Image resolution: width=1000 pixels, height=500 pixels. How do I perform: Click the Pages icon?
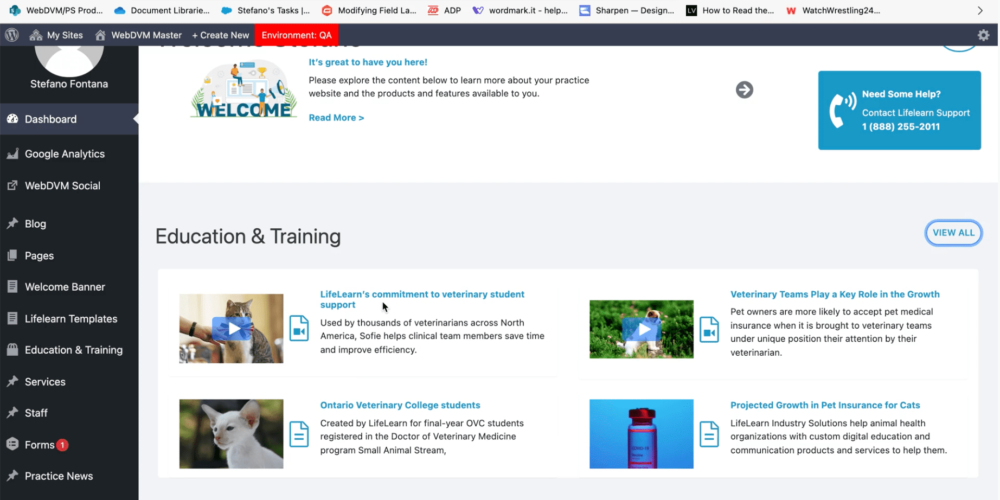point(11,255)
